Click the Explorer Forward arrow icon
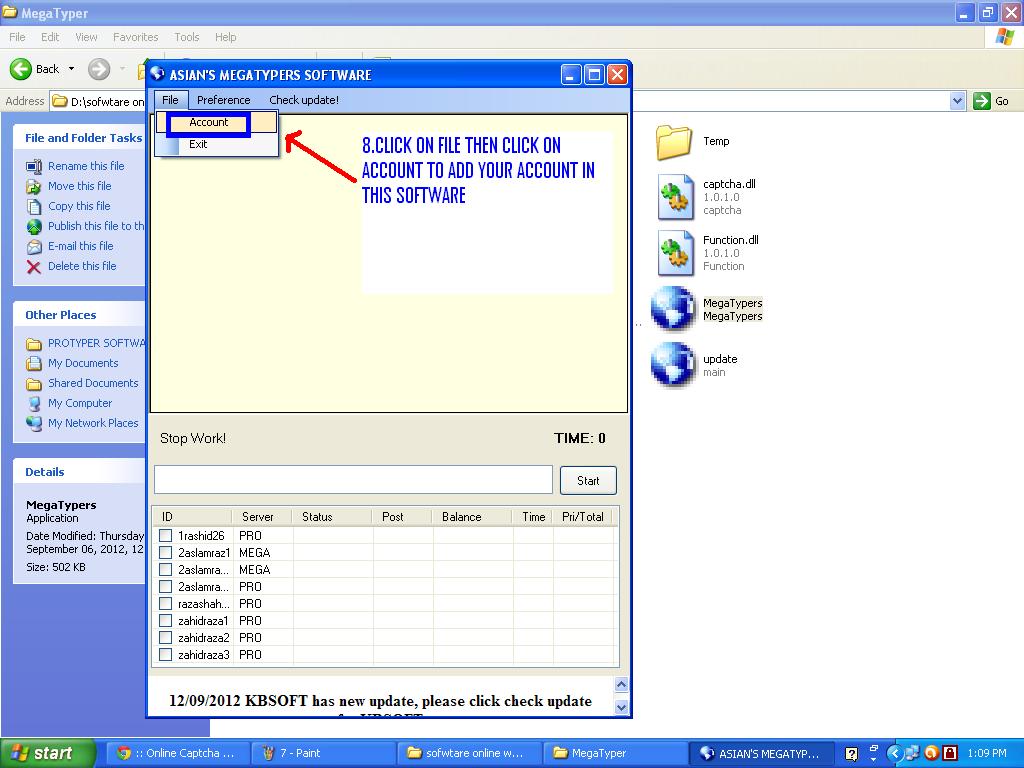This screenshot has height=768, width=1024. [x=99, y=69]
